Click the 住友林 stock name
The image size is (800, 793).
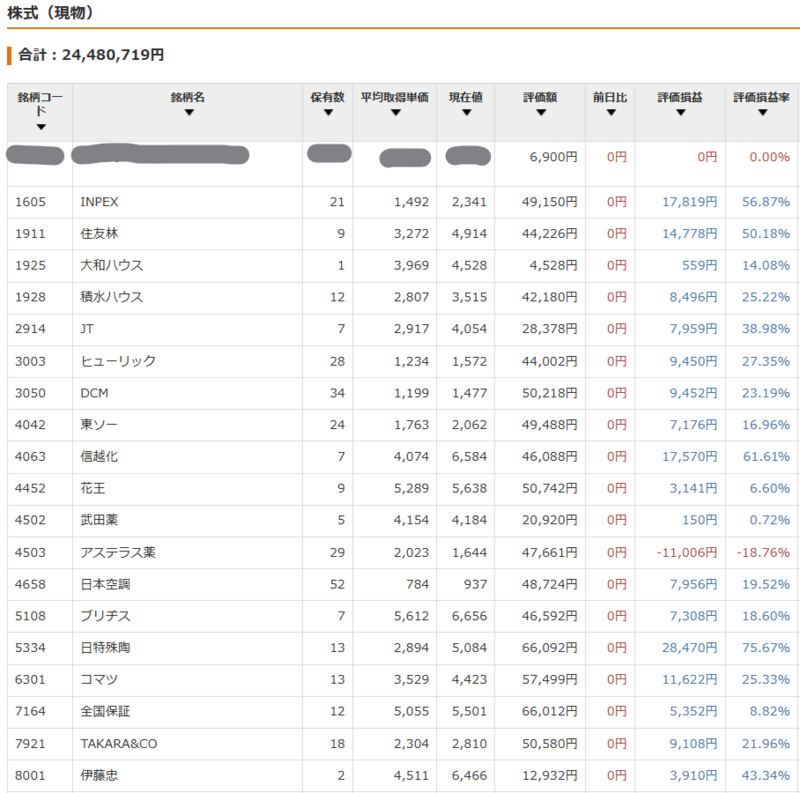tap(99, 234)
